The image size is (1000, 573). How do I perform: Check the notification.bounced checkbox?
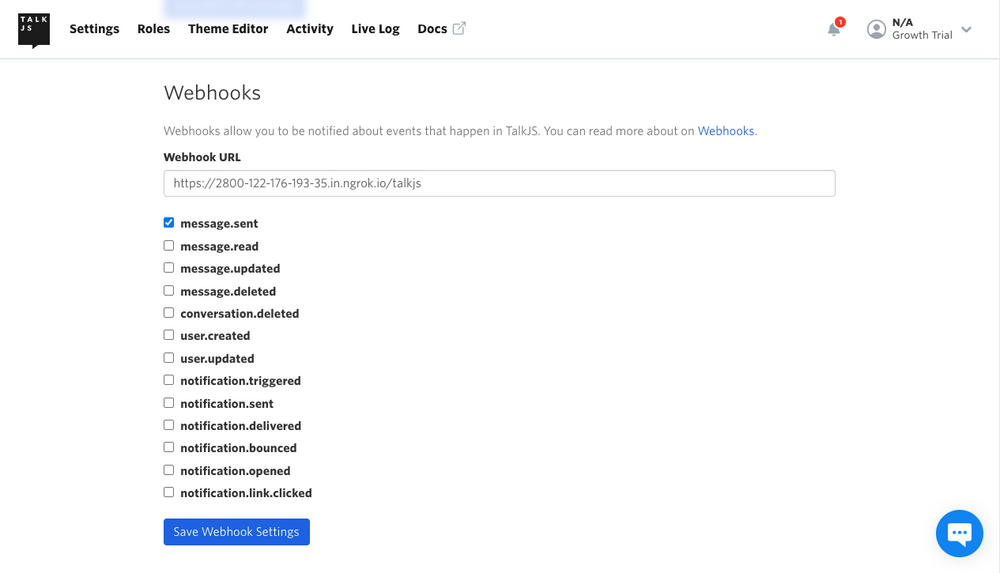point(168,447)
